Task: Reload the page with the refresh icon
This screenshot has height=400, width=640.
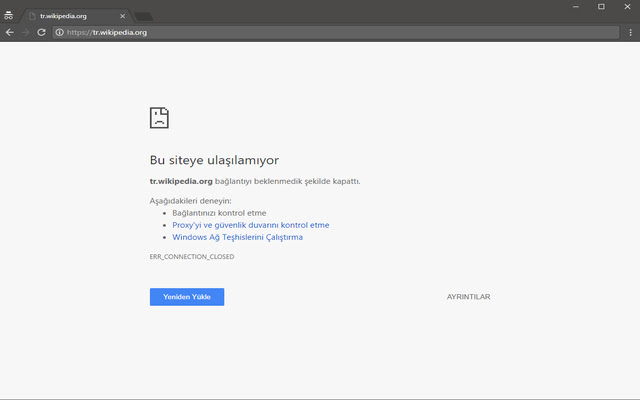Action: (x=41, y=32)
